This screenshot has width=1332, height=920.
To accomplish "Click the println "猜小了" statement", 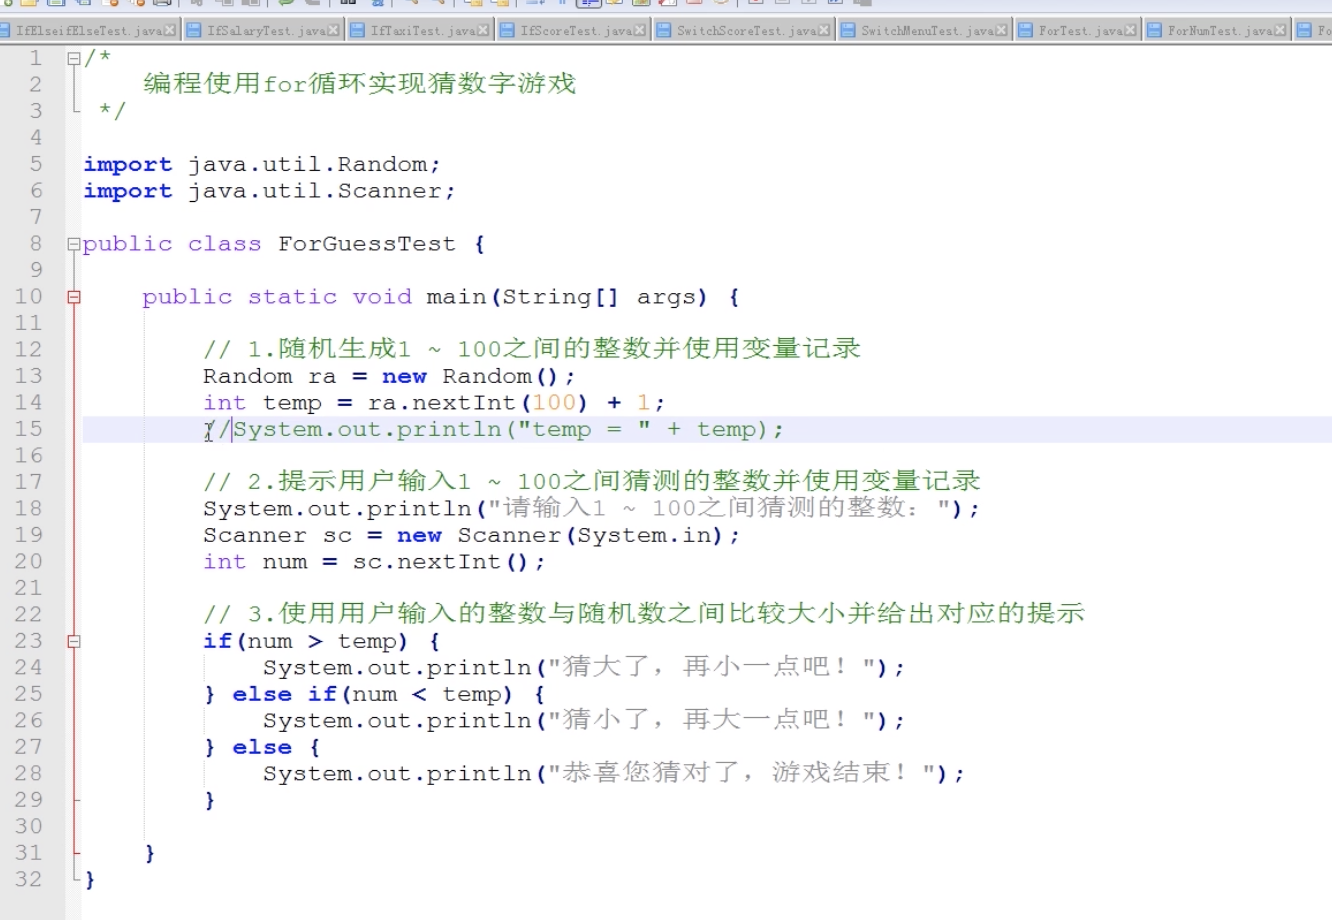I will pyautogui.click(x=584, y=720).
